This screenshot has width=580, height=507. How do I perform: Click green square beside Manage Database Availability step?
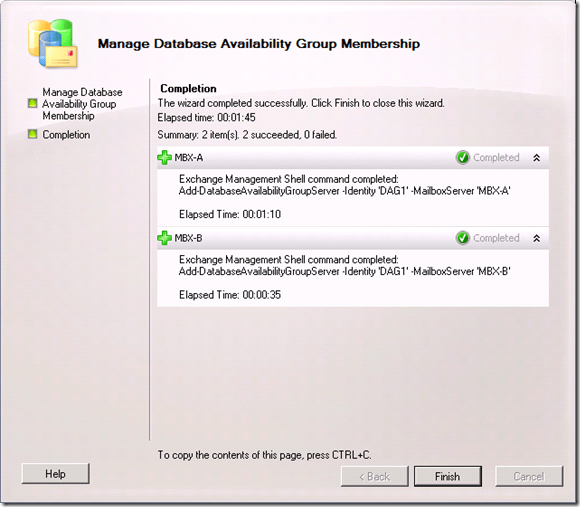(33, 103)
